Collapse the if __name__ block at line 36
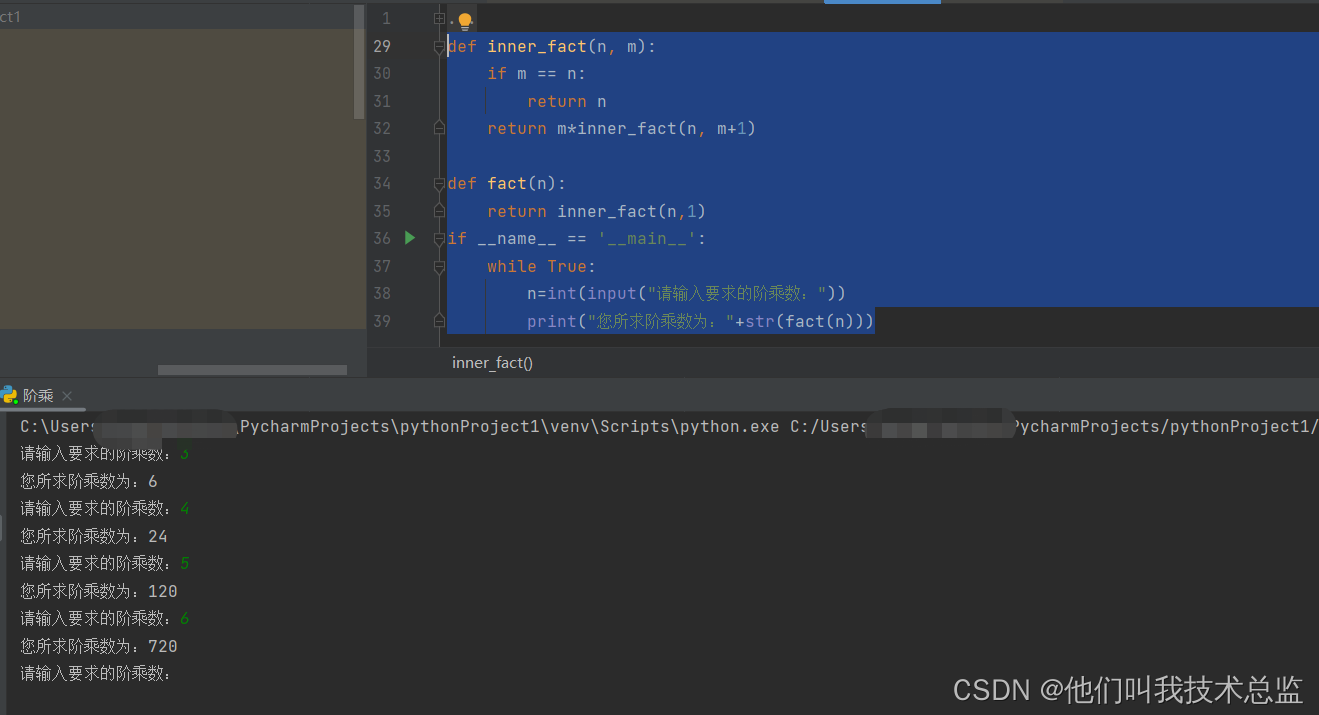 coord(439,239)
